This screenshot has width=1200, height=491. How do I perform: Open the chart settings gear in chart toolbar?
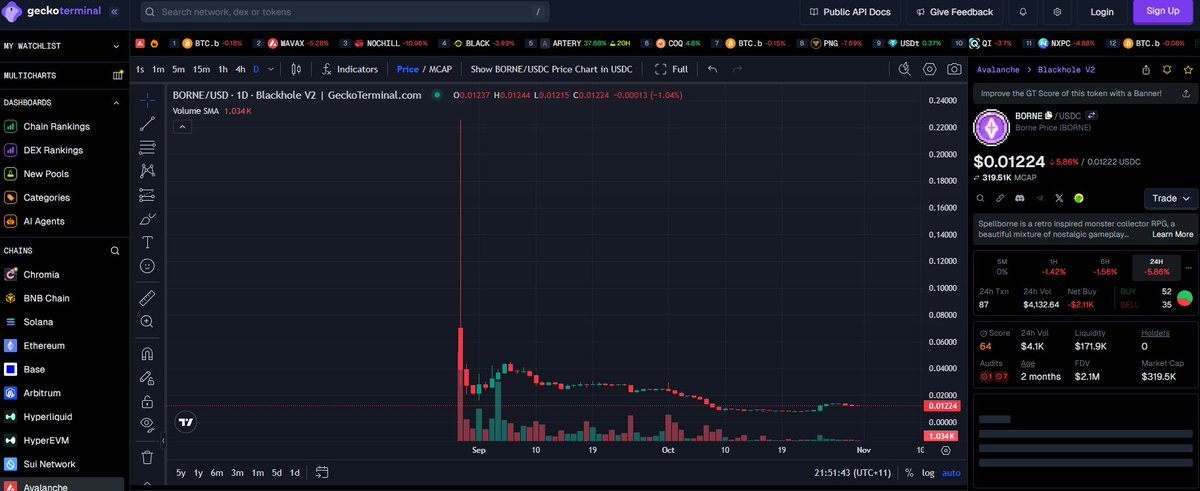coord(929,69)
